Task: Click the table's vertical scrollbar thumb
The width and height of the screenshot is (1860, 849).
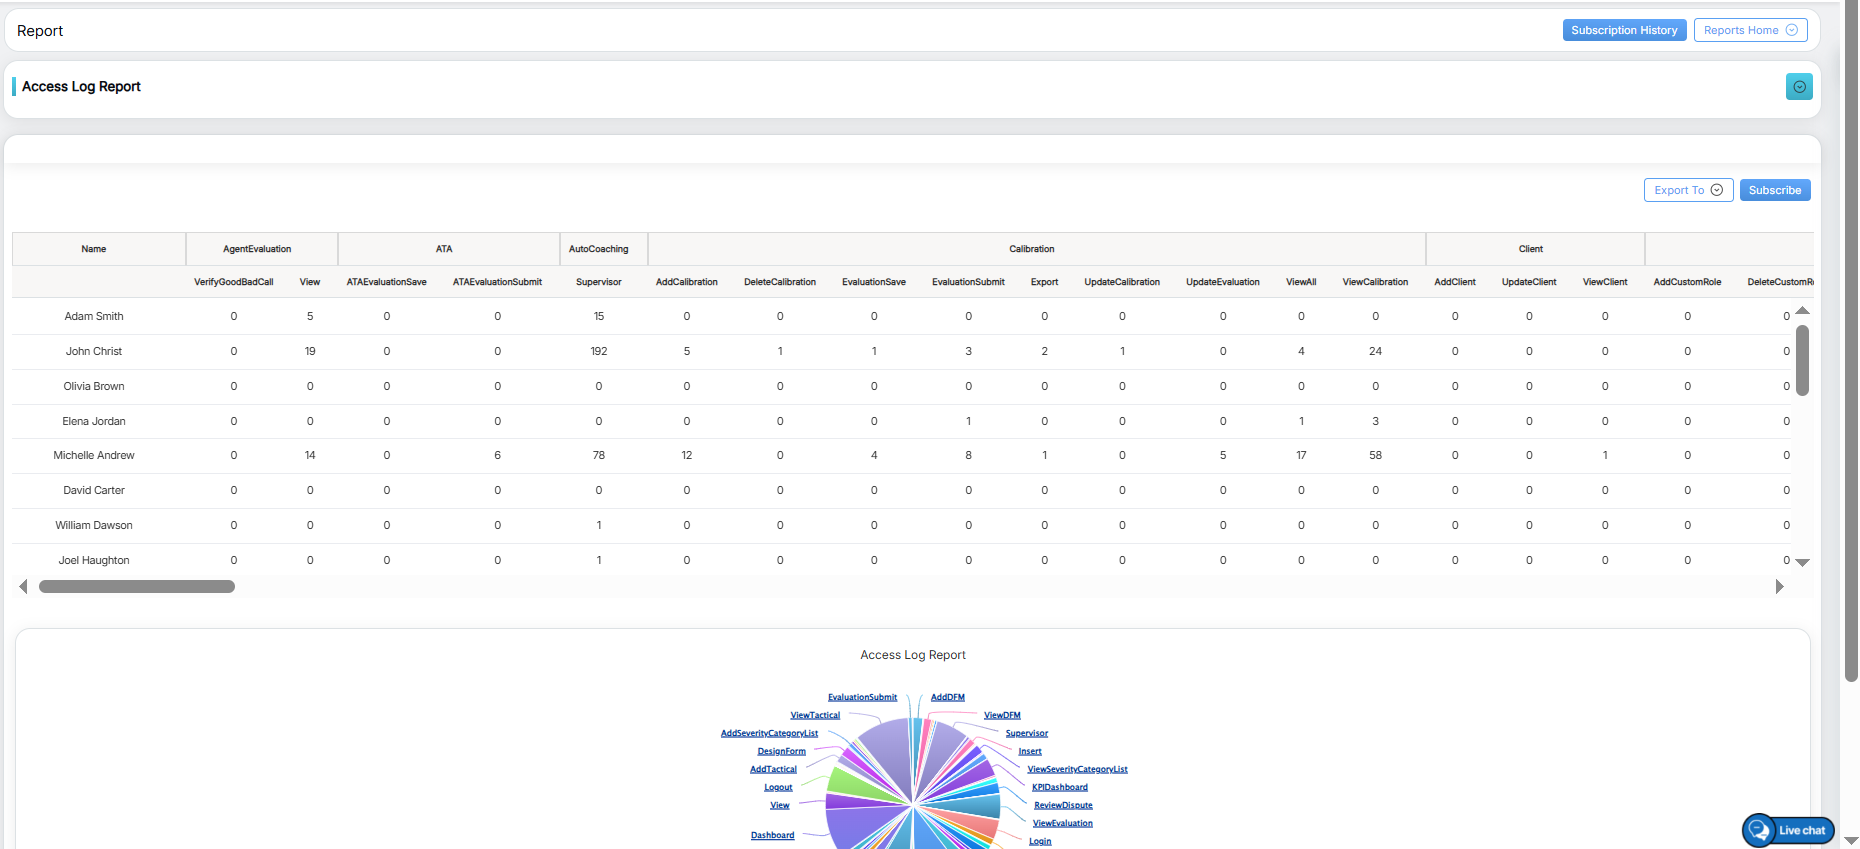Action: 1802,360
